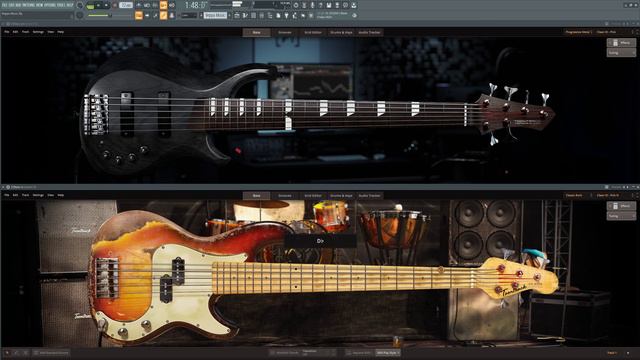Image resolution: width=640 pixels, height=360 pixels.
Task: Click the plug-shaped plugin picker icon
Action: coord(286,16)
